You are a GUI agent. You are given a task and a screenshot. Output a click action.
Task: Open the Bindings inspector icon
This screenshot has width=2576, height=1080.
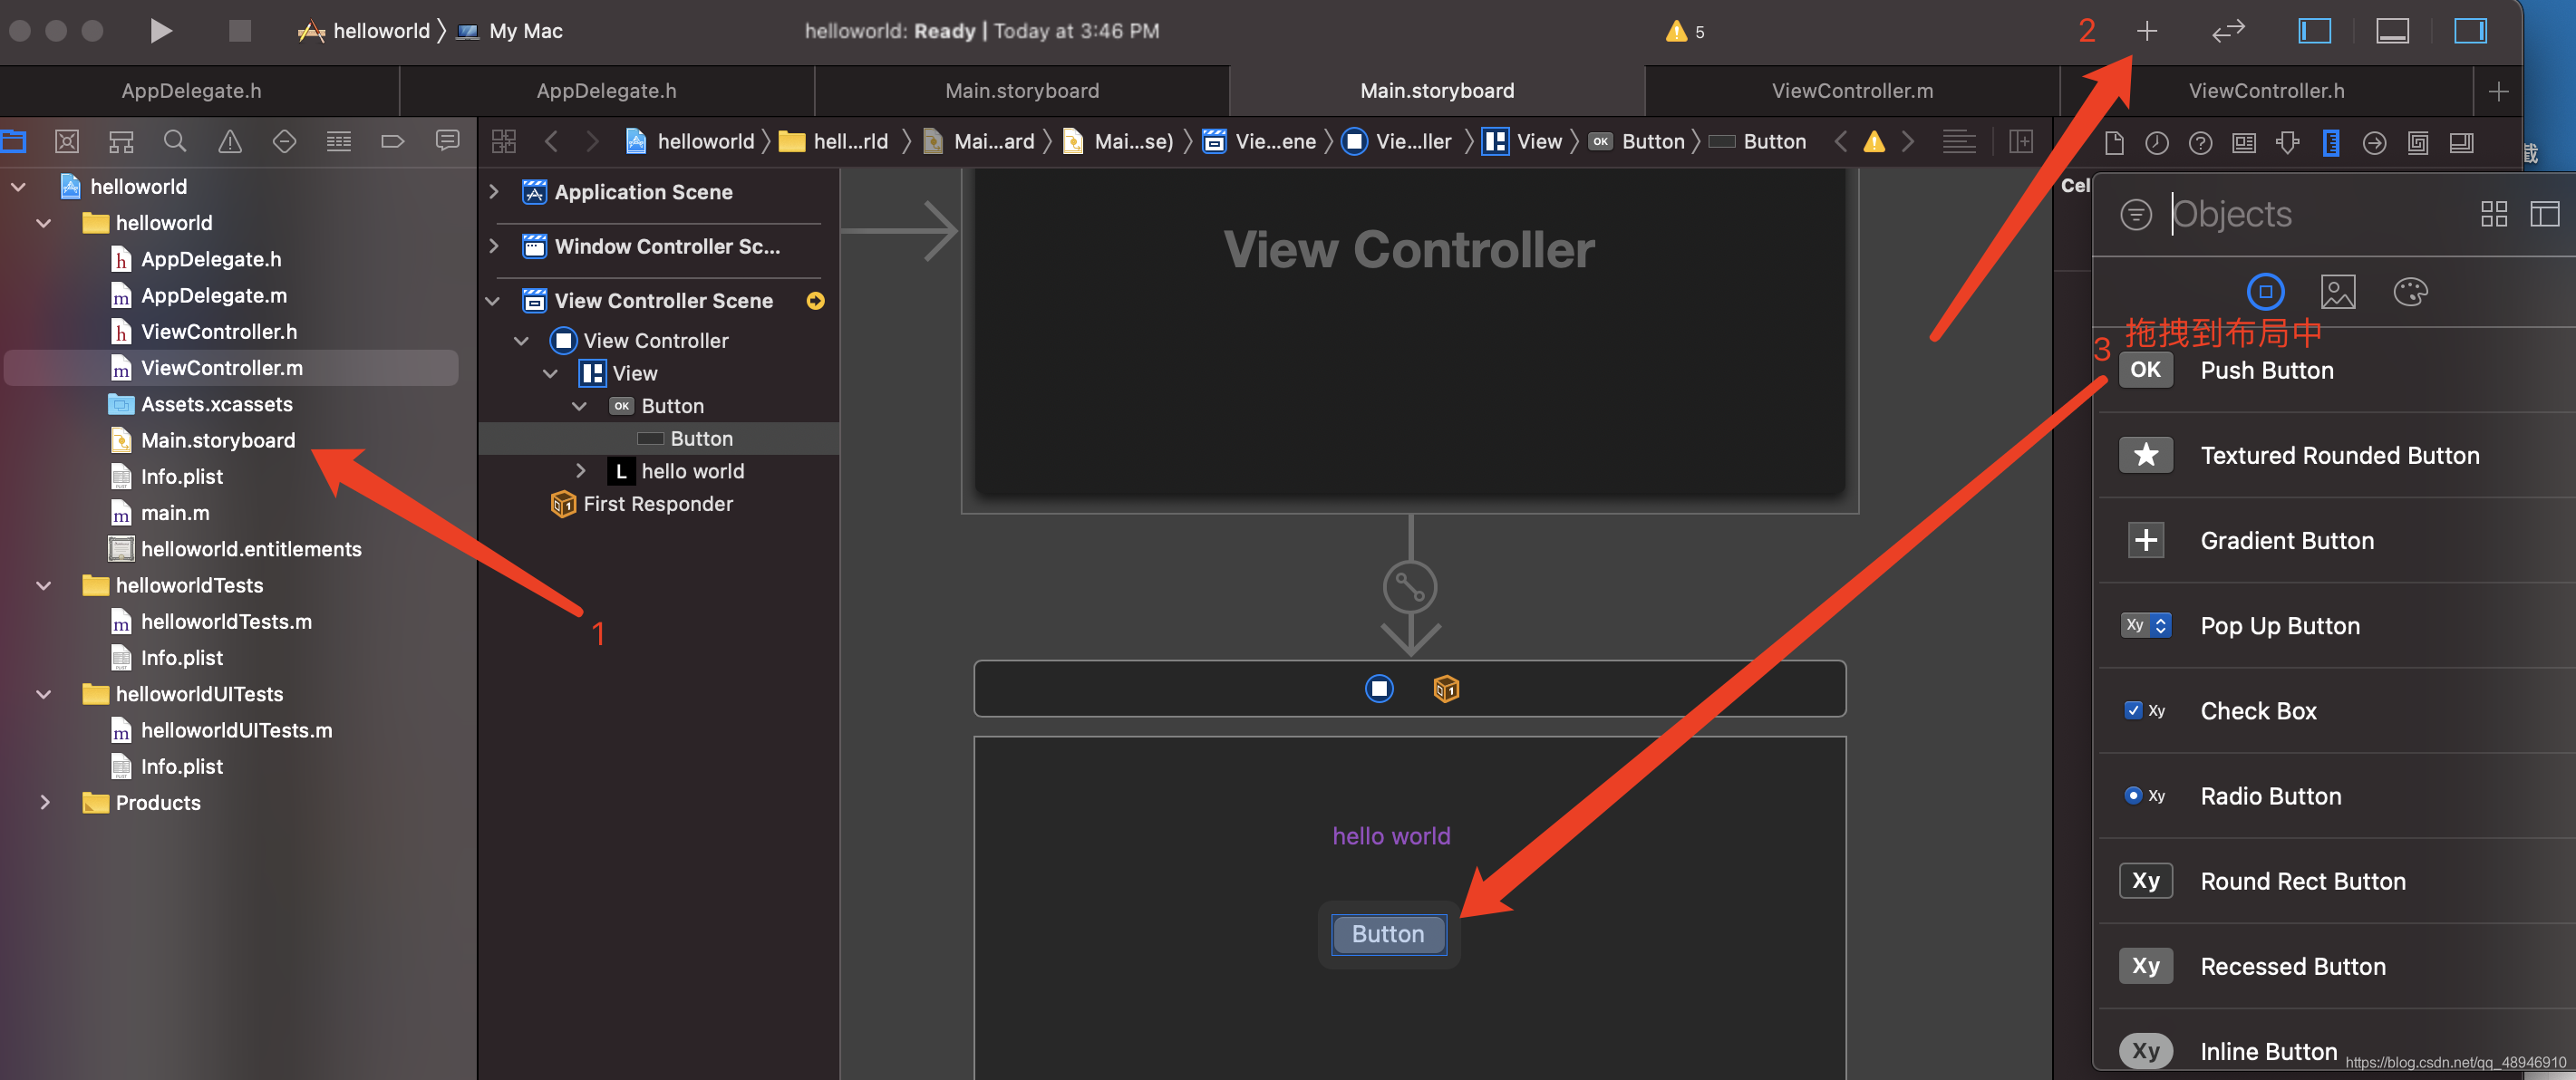pos(2418,143)
